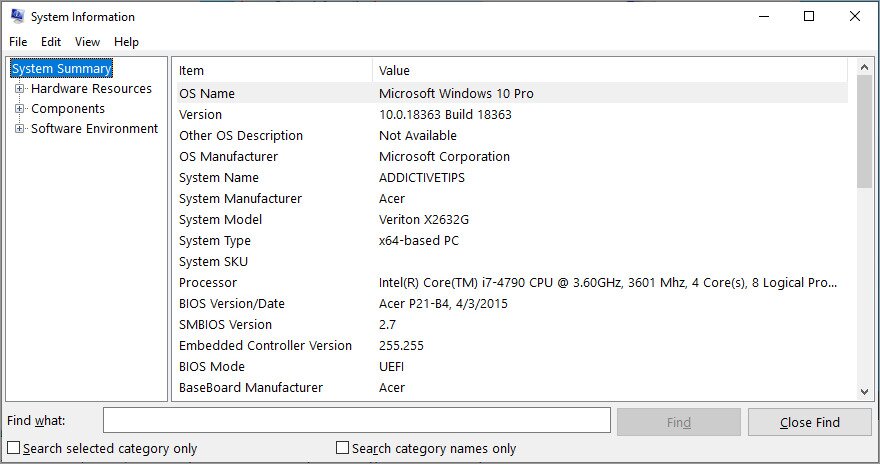Enable Search category names only checkbox
This screenshot has height=464, width=880.
pyautogui.click(x=343, y=448)
